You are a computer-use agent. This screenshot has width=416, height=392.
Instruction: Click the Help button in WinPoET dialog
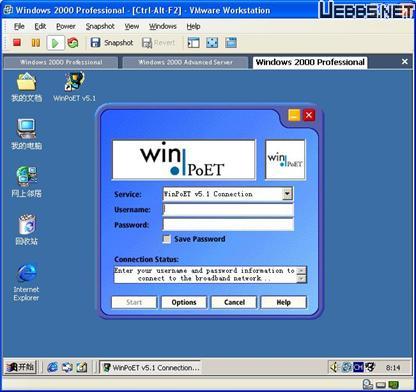click(x=283, y=302)
